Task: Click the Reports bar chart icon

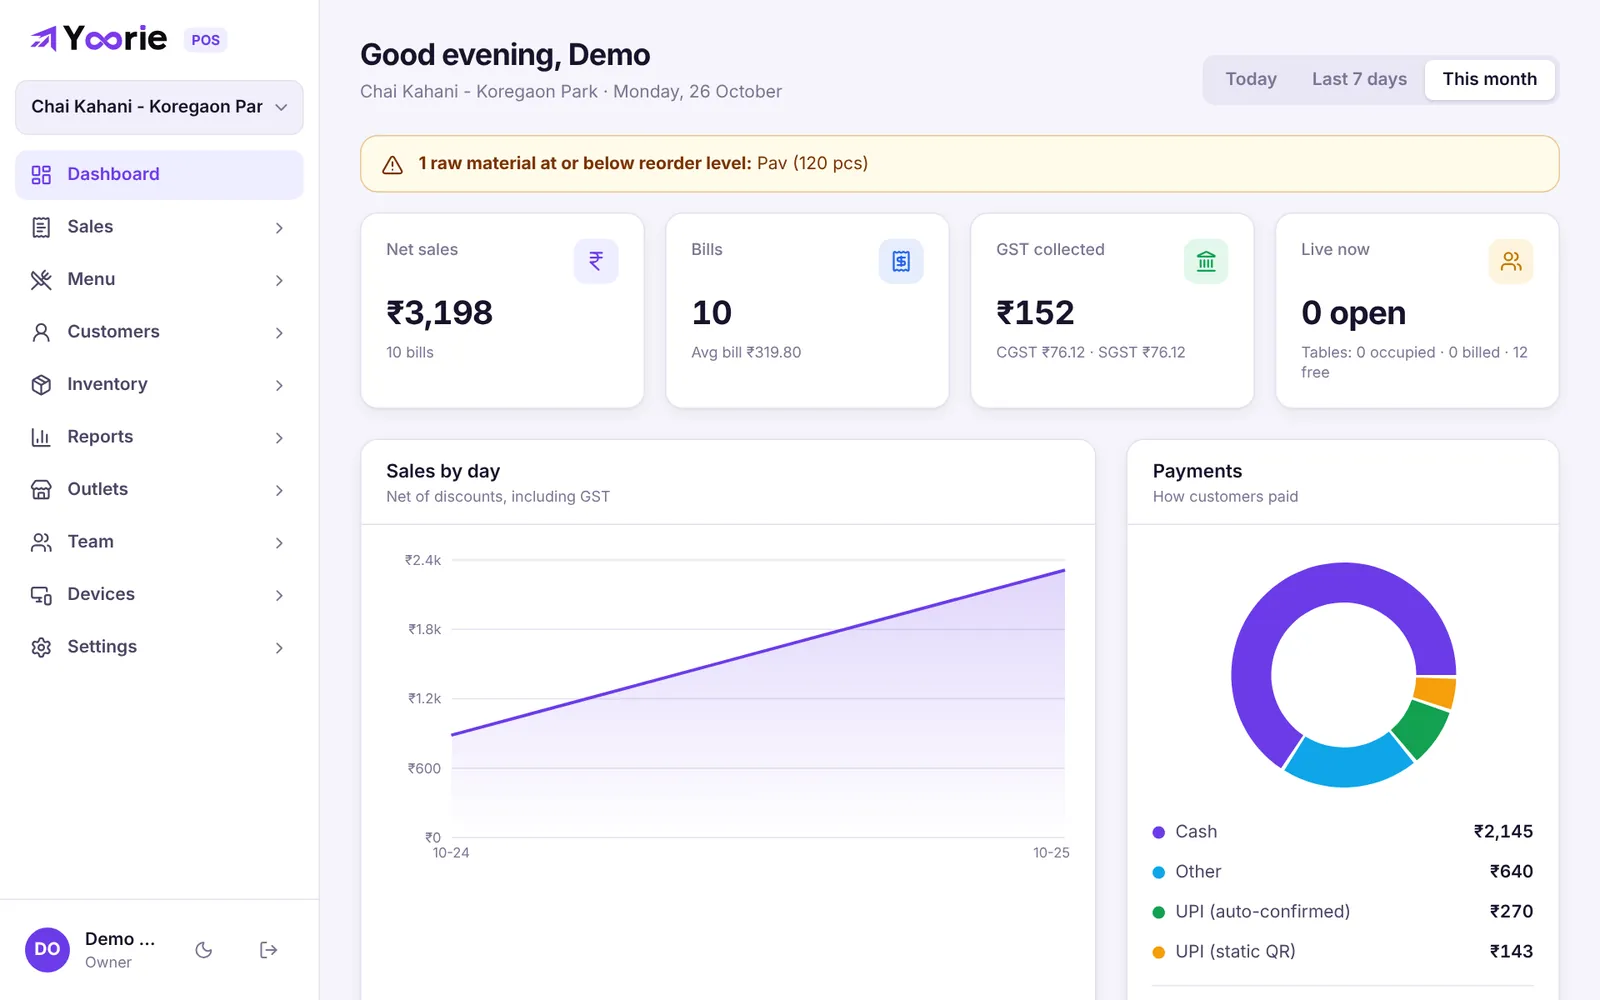Action: coord(41,437)
